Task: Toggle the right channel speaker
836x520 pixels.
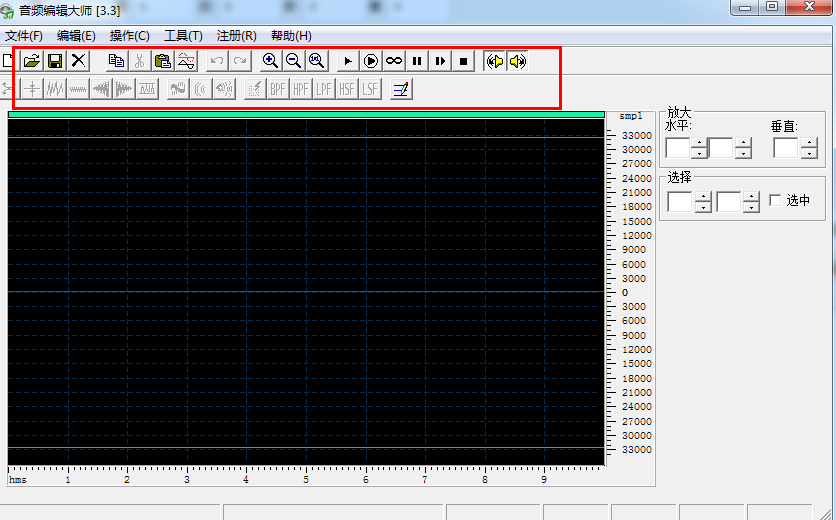Action: [x=518, y=61]
